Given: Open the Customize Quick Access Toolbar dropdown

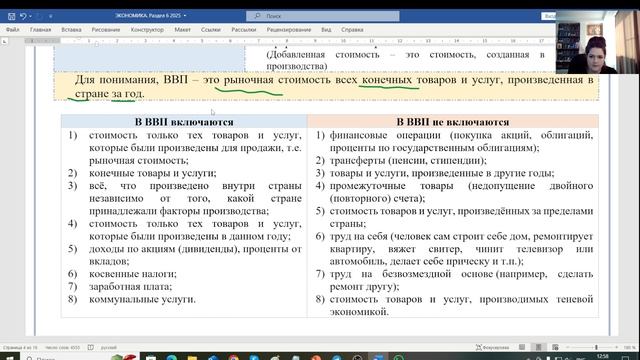Looking at the screenshot, I should 51,16.
